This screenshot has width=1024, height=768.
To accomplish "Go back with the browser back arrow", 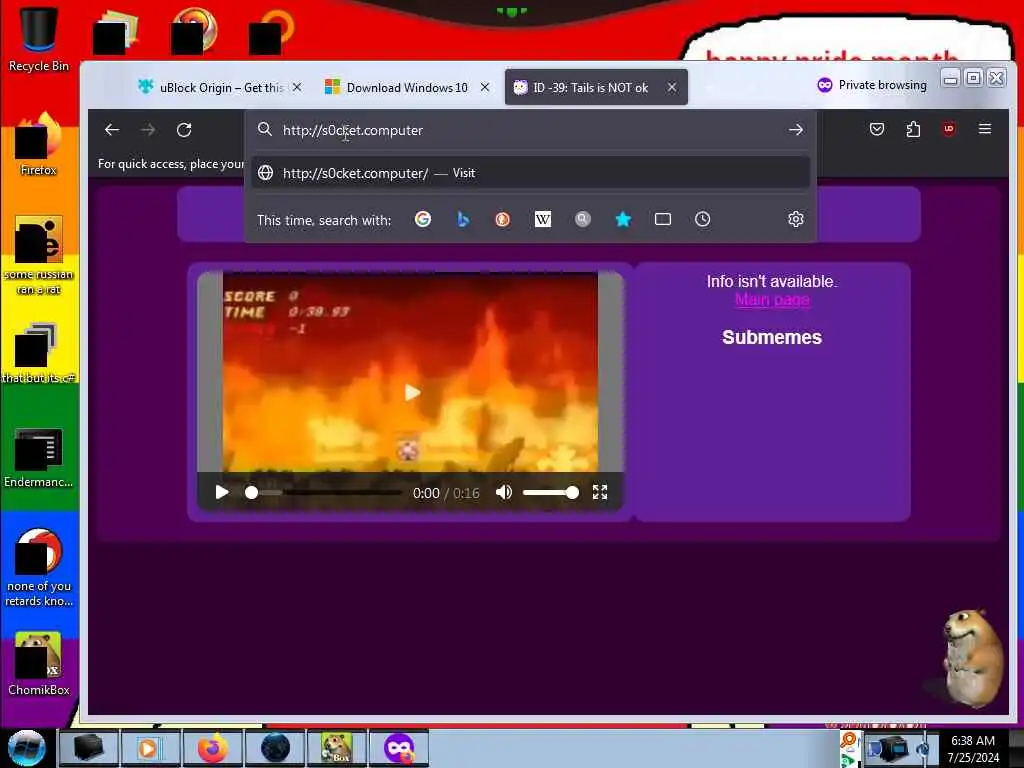I will [112, 130].
